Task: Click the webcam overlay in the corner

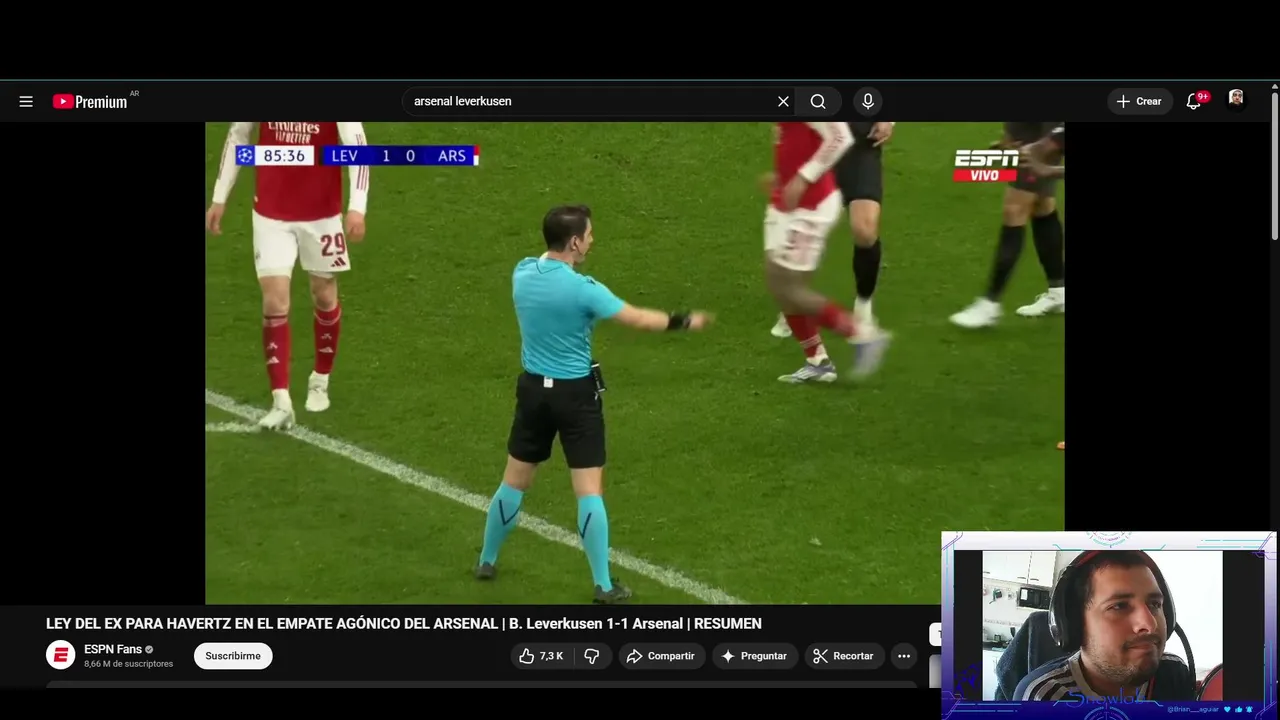Action: click(x=1108, y=625)
